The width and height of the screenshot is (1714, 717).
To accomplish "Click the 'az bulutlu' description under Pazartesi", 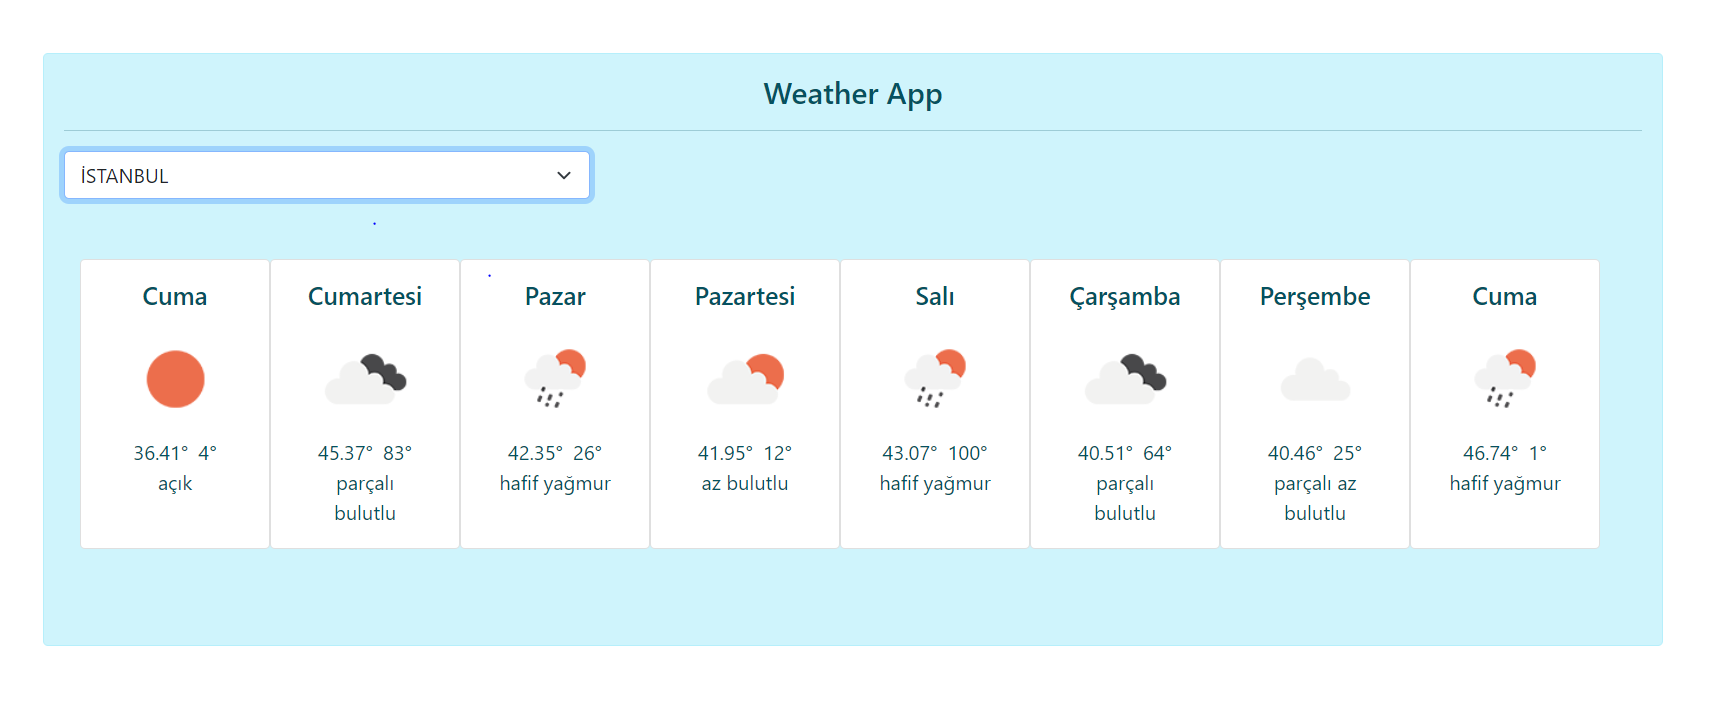I will click(745, 483).
